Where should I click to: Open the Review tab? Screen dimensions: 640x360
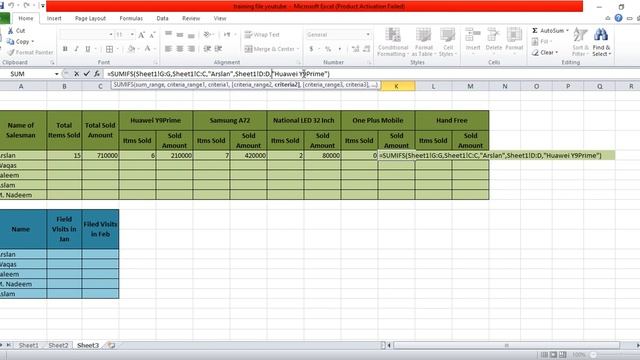pyautogui.click(x=191, y=18)
